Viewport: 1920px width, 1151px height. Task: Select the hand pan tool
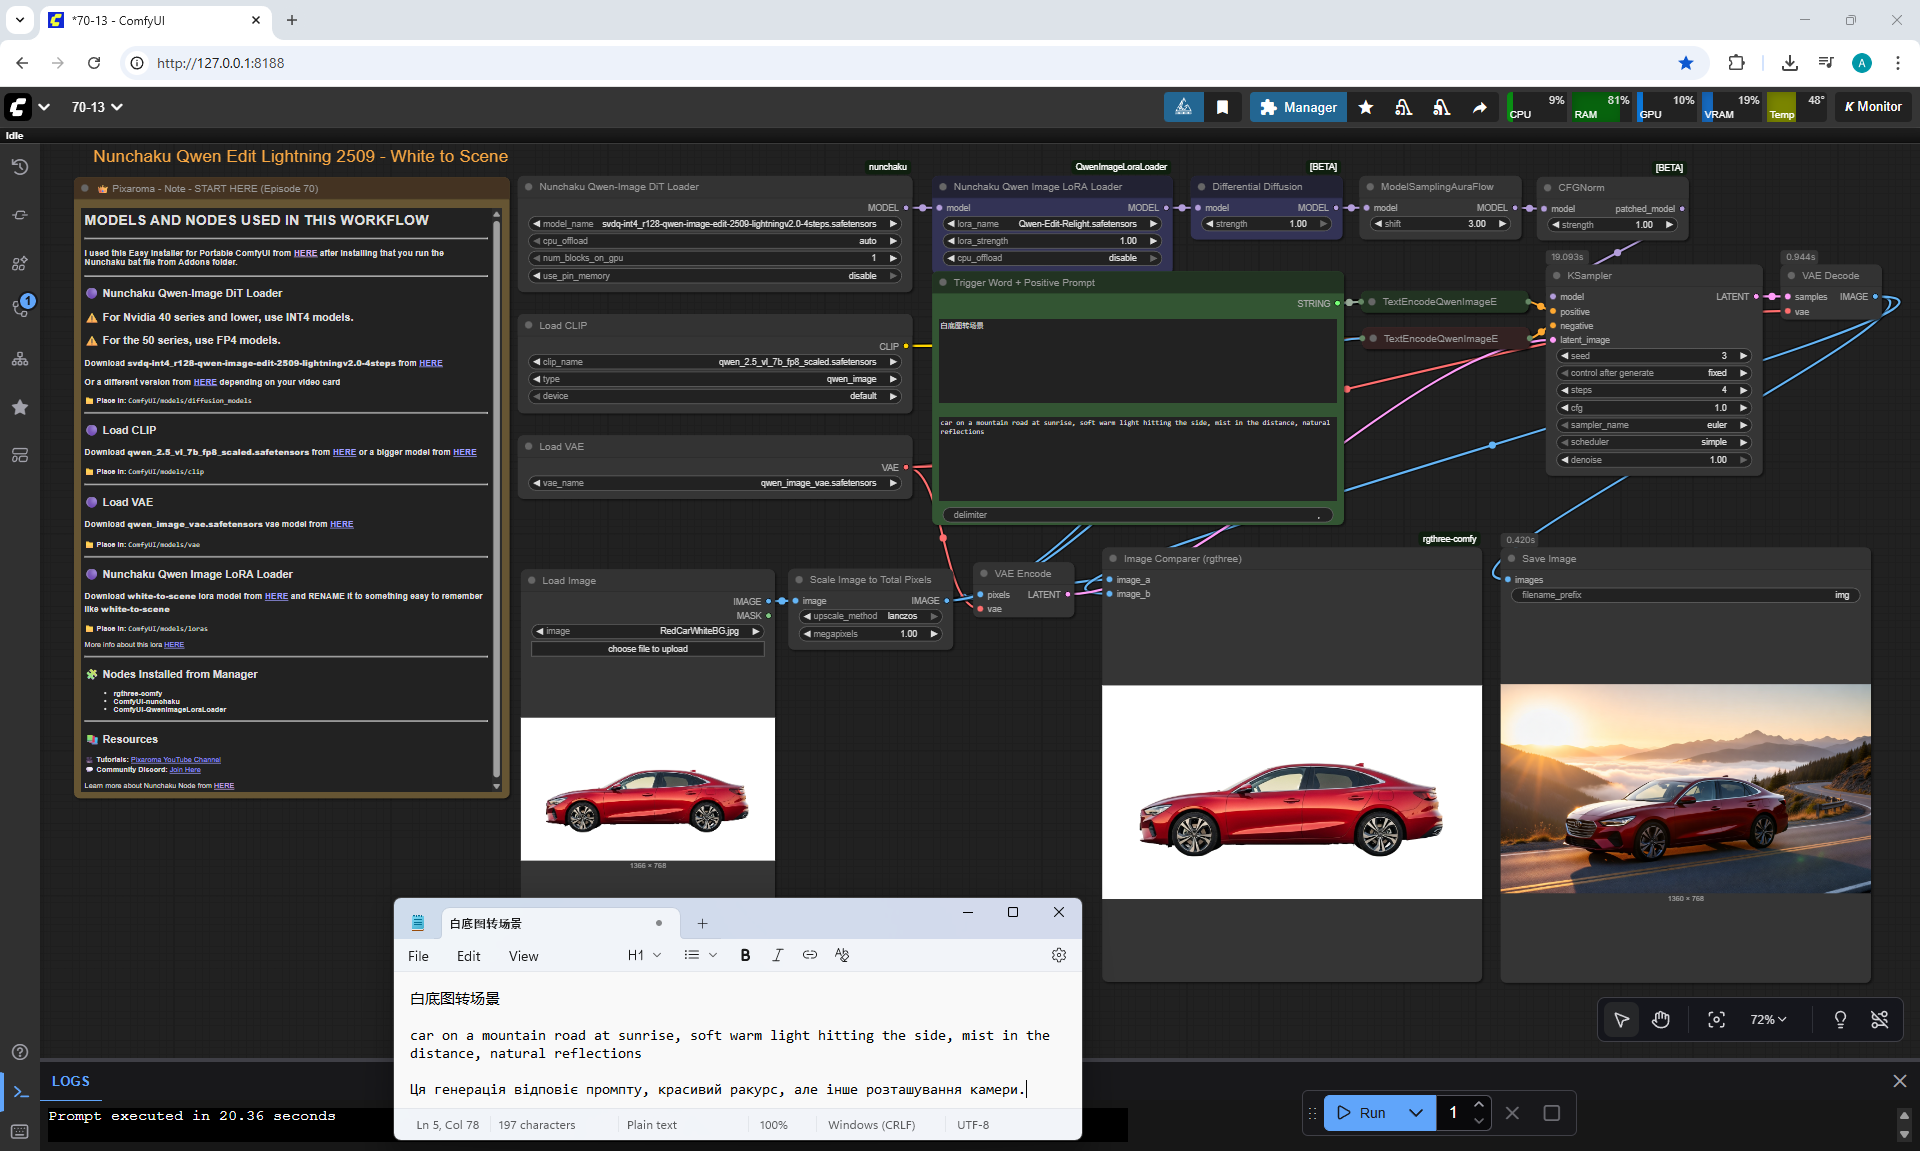click(1661, 1019)
